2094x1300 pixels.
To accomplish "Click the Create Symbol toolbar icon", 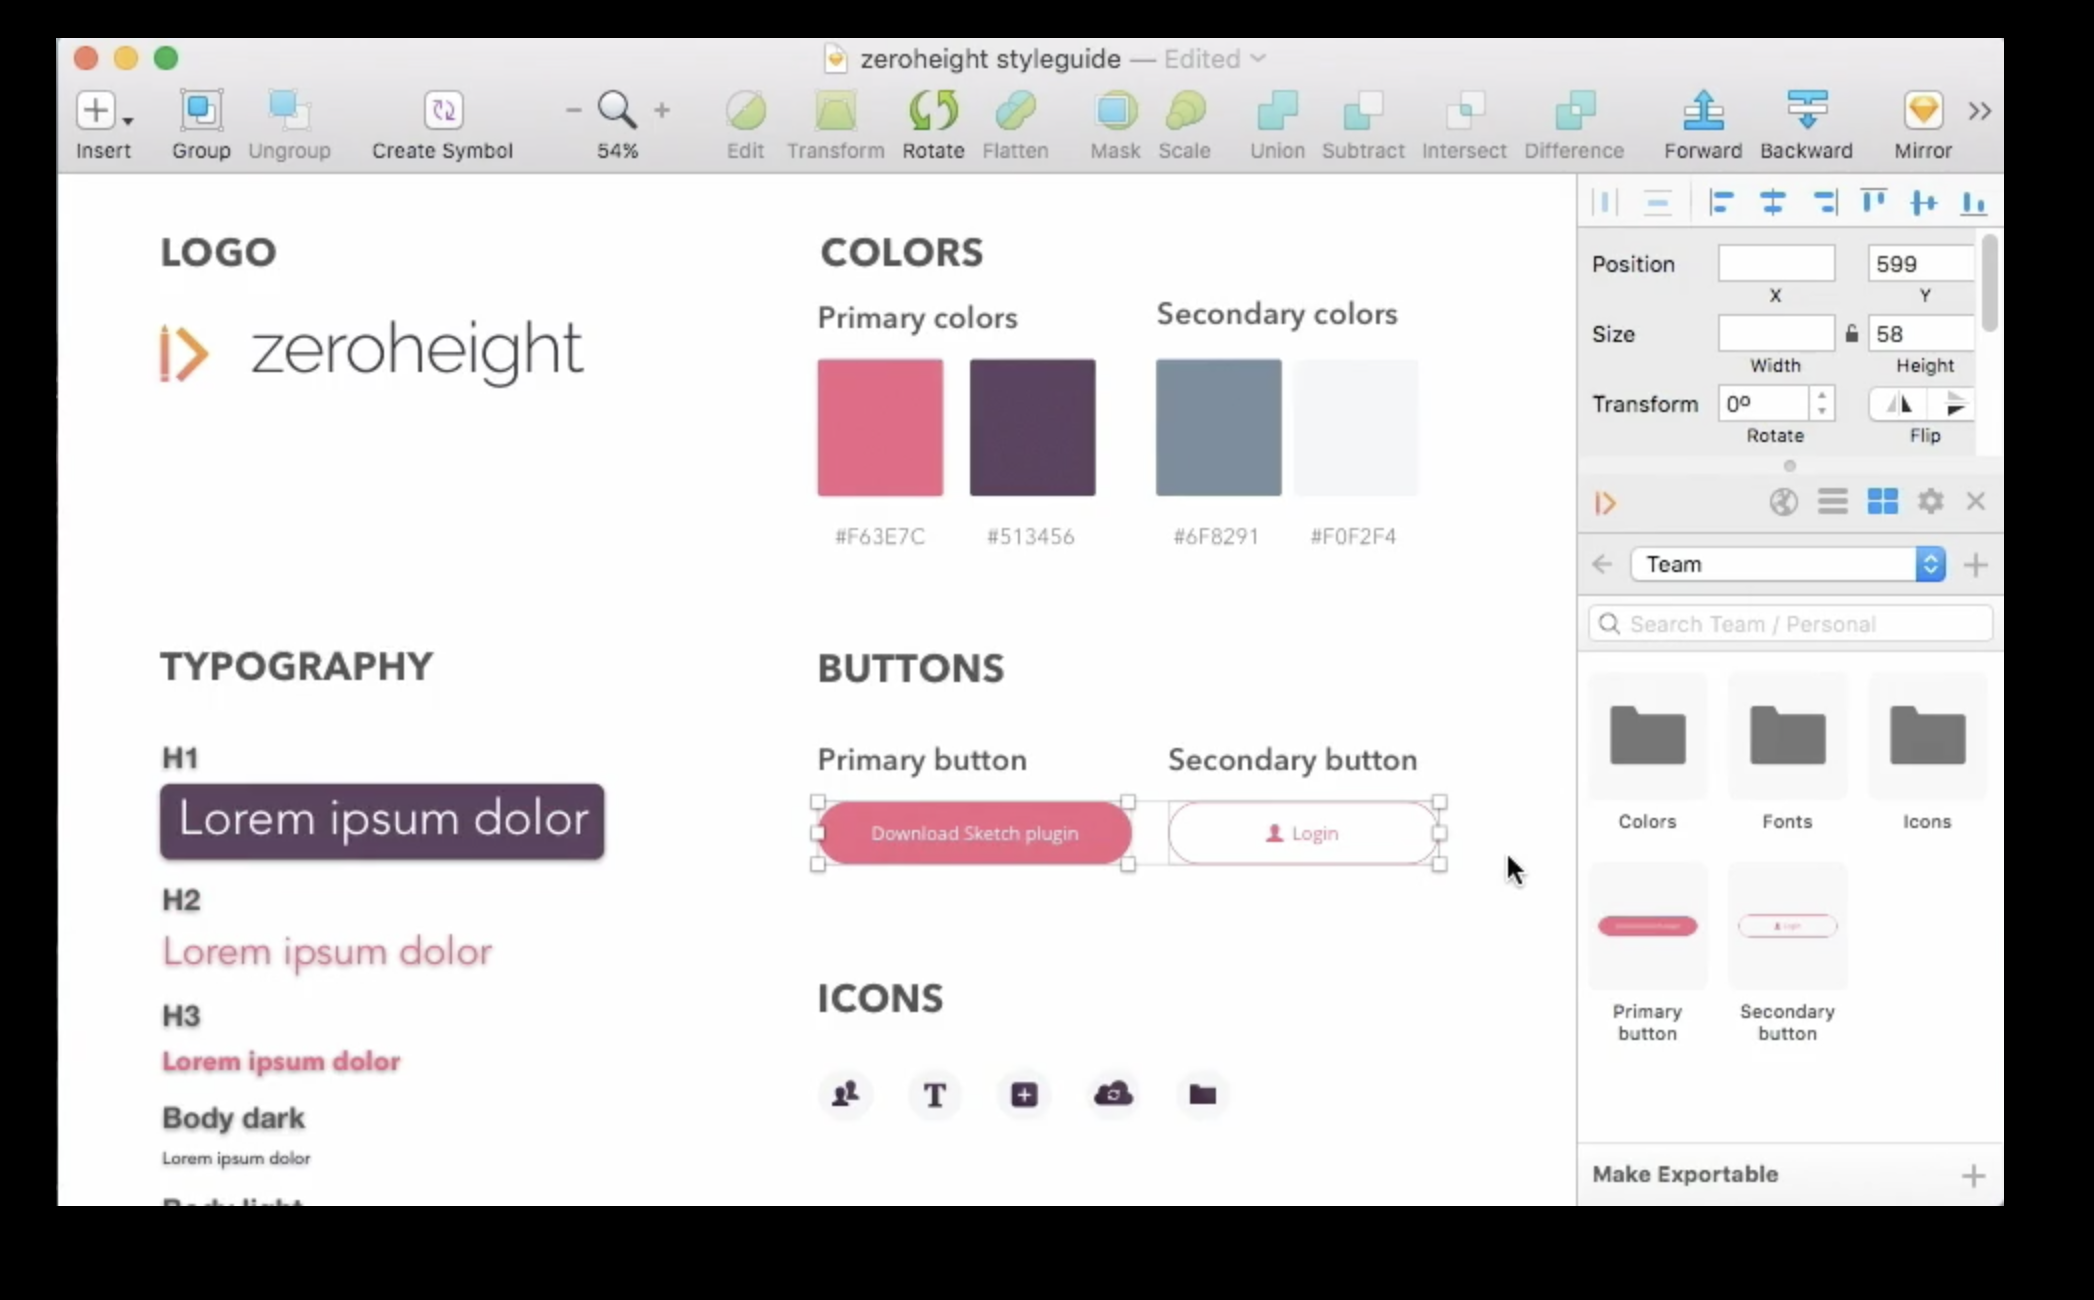I will [x=443, y=110].
